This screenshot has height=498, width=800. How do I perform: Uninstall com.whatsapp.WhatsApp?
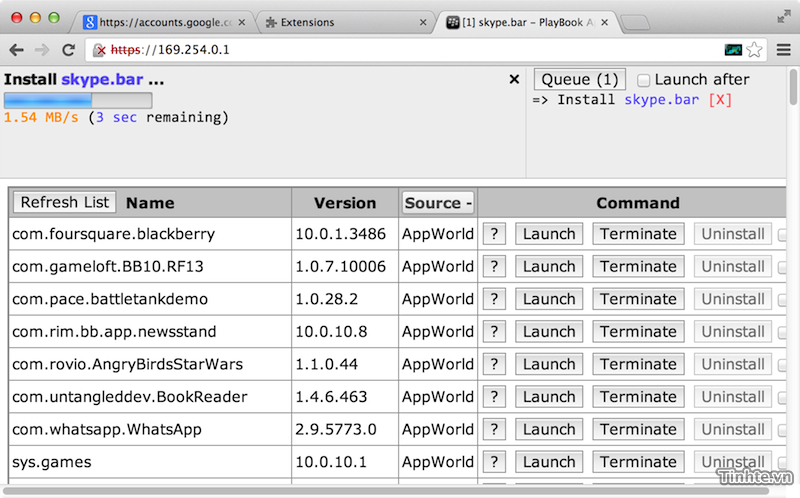point(733,430)
